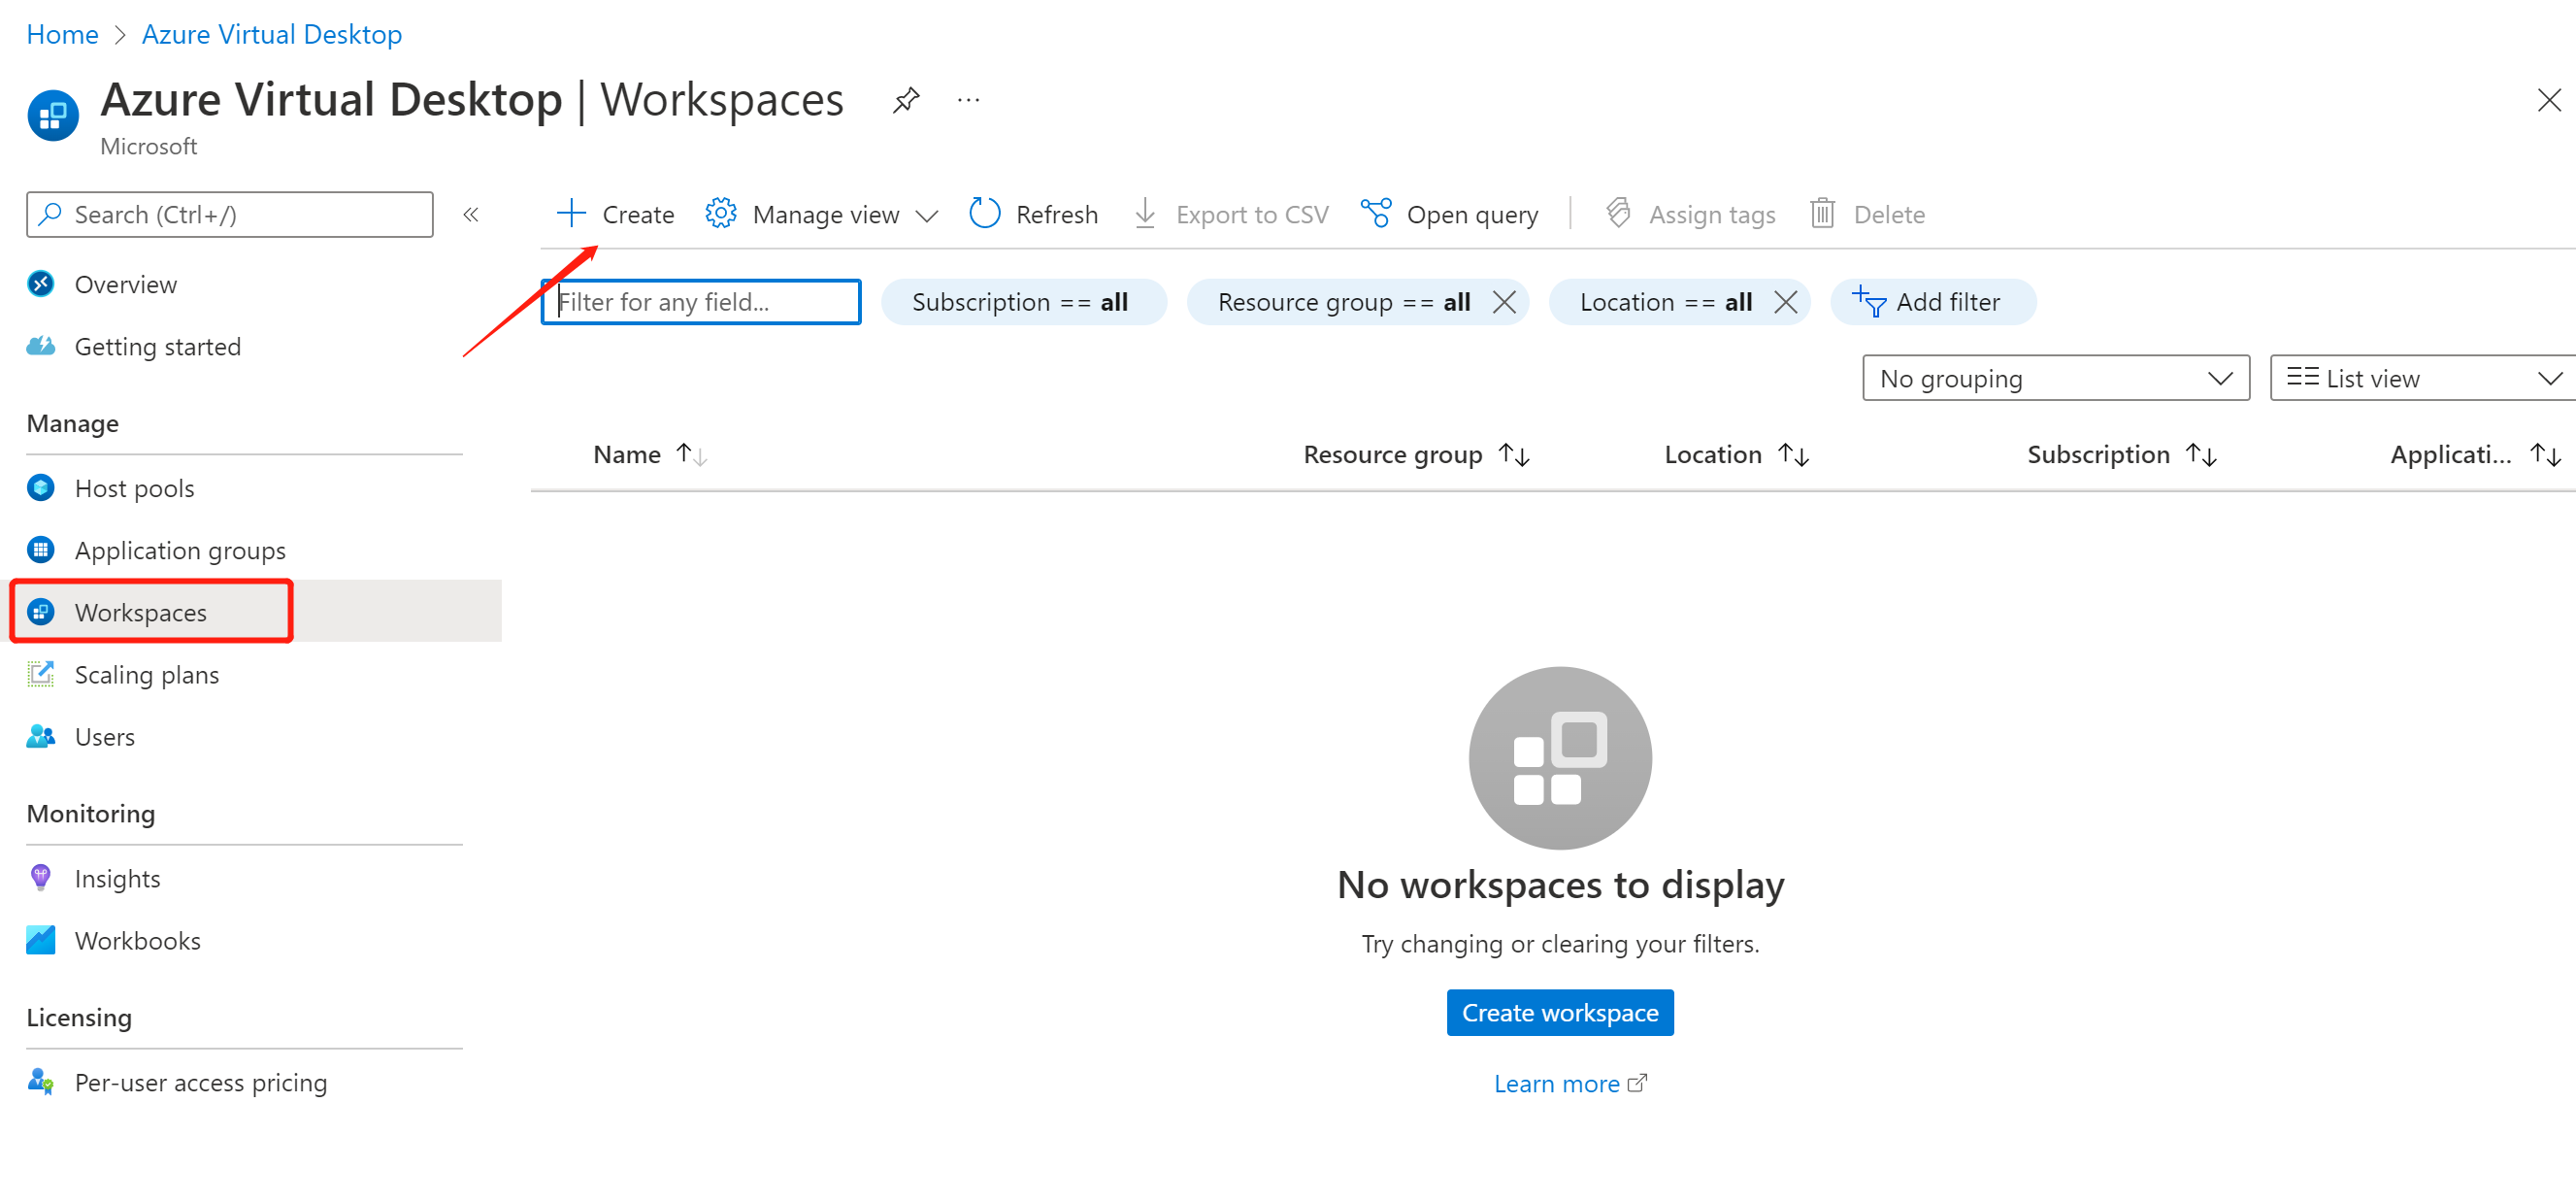Screen dimensions: 2576x1203
Task: Open the Users section
Action: pos(104,737)
